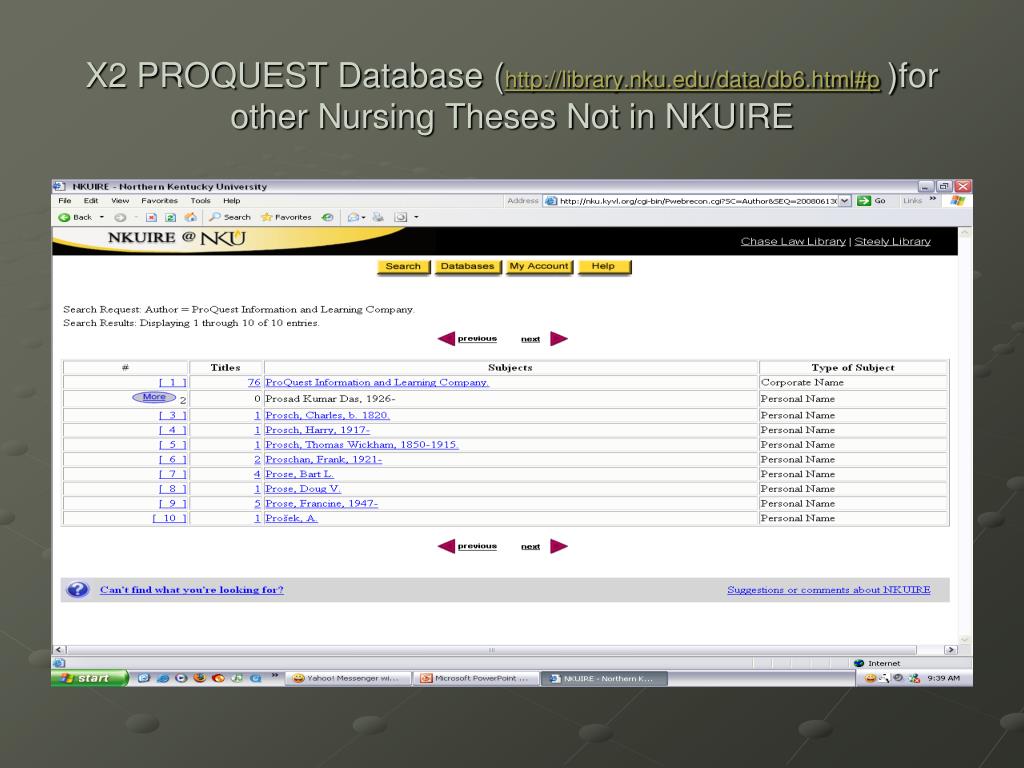Click slide title link library.nku.edu/data/db6.html#p
Viewport: 1024px width, 768px height.
click(x=692, y=80)
